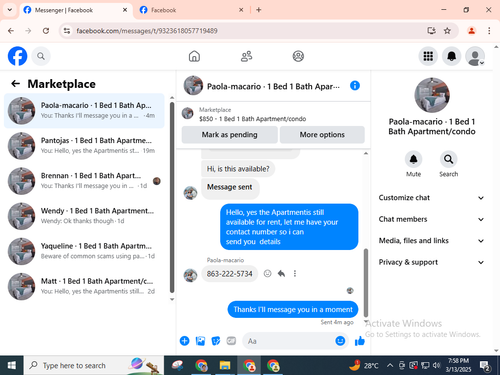Image resolution: width=500 pixels, height=375 pixels.
Task: Open the account profile avatar menu
Action: click(475, 56)
